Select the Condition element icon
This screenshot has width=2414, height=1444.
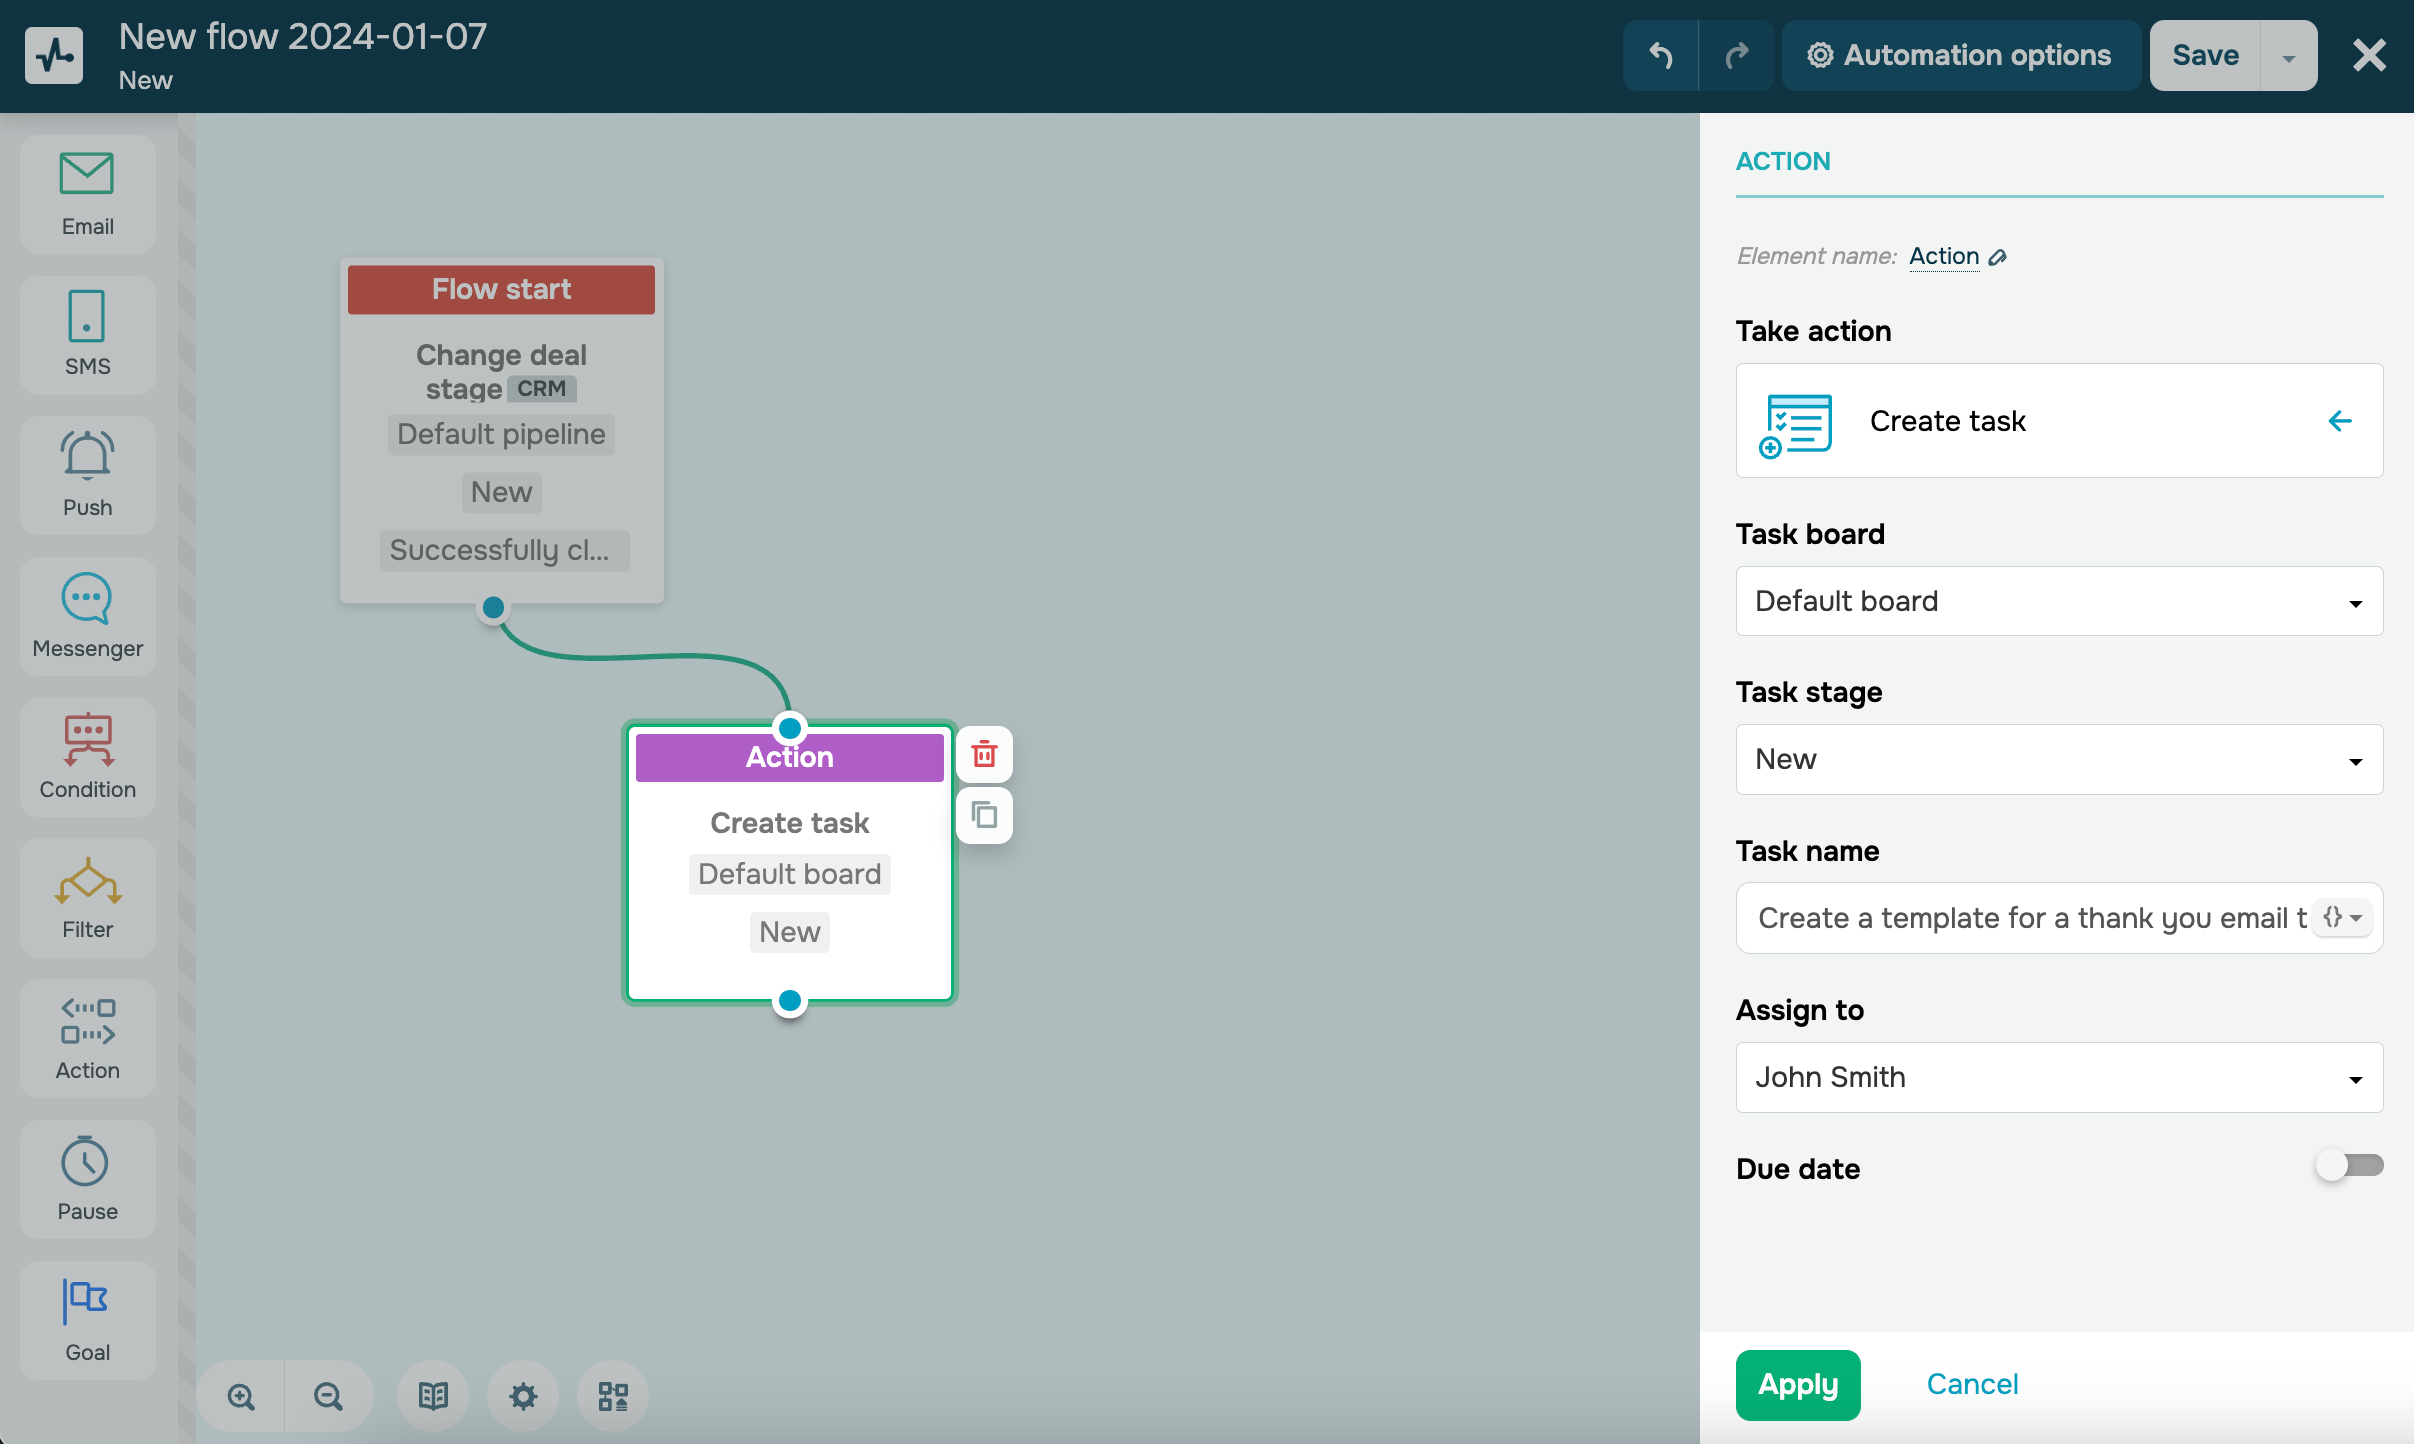87,740
